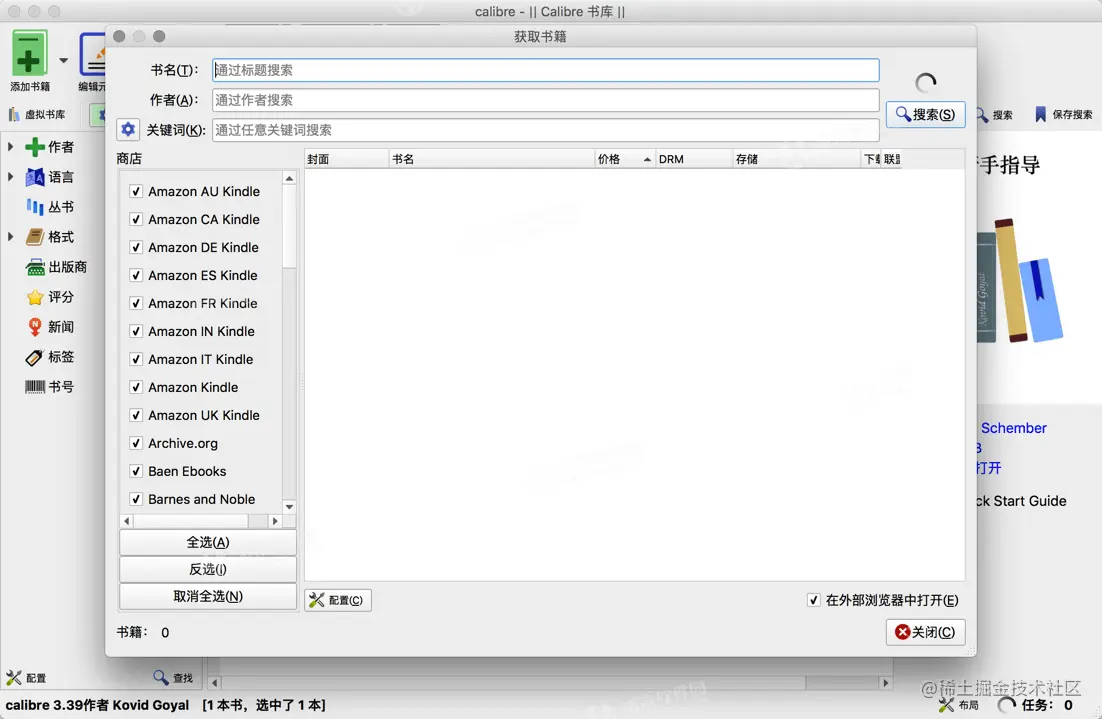The height and width of the screenshot is (719, 1102).
Task: Click the Title column header in results
Action: [x=492, y=159]
